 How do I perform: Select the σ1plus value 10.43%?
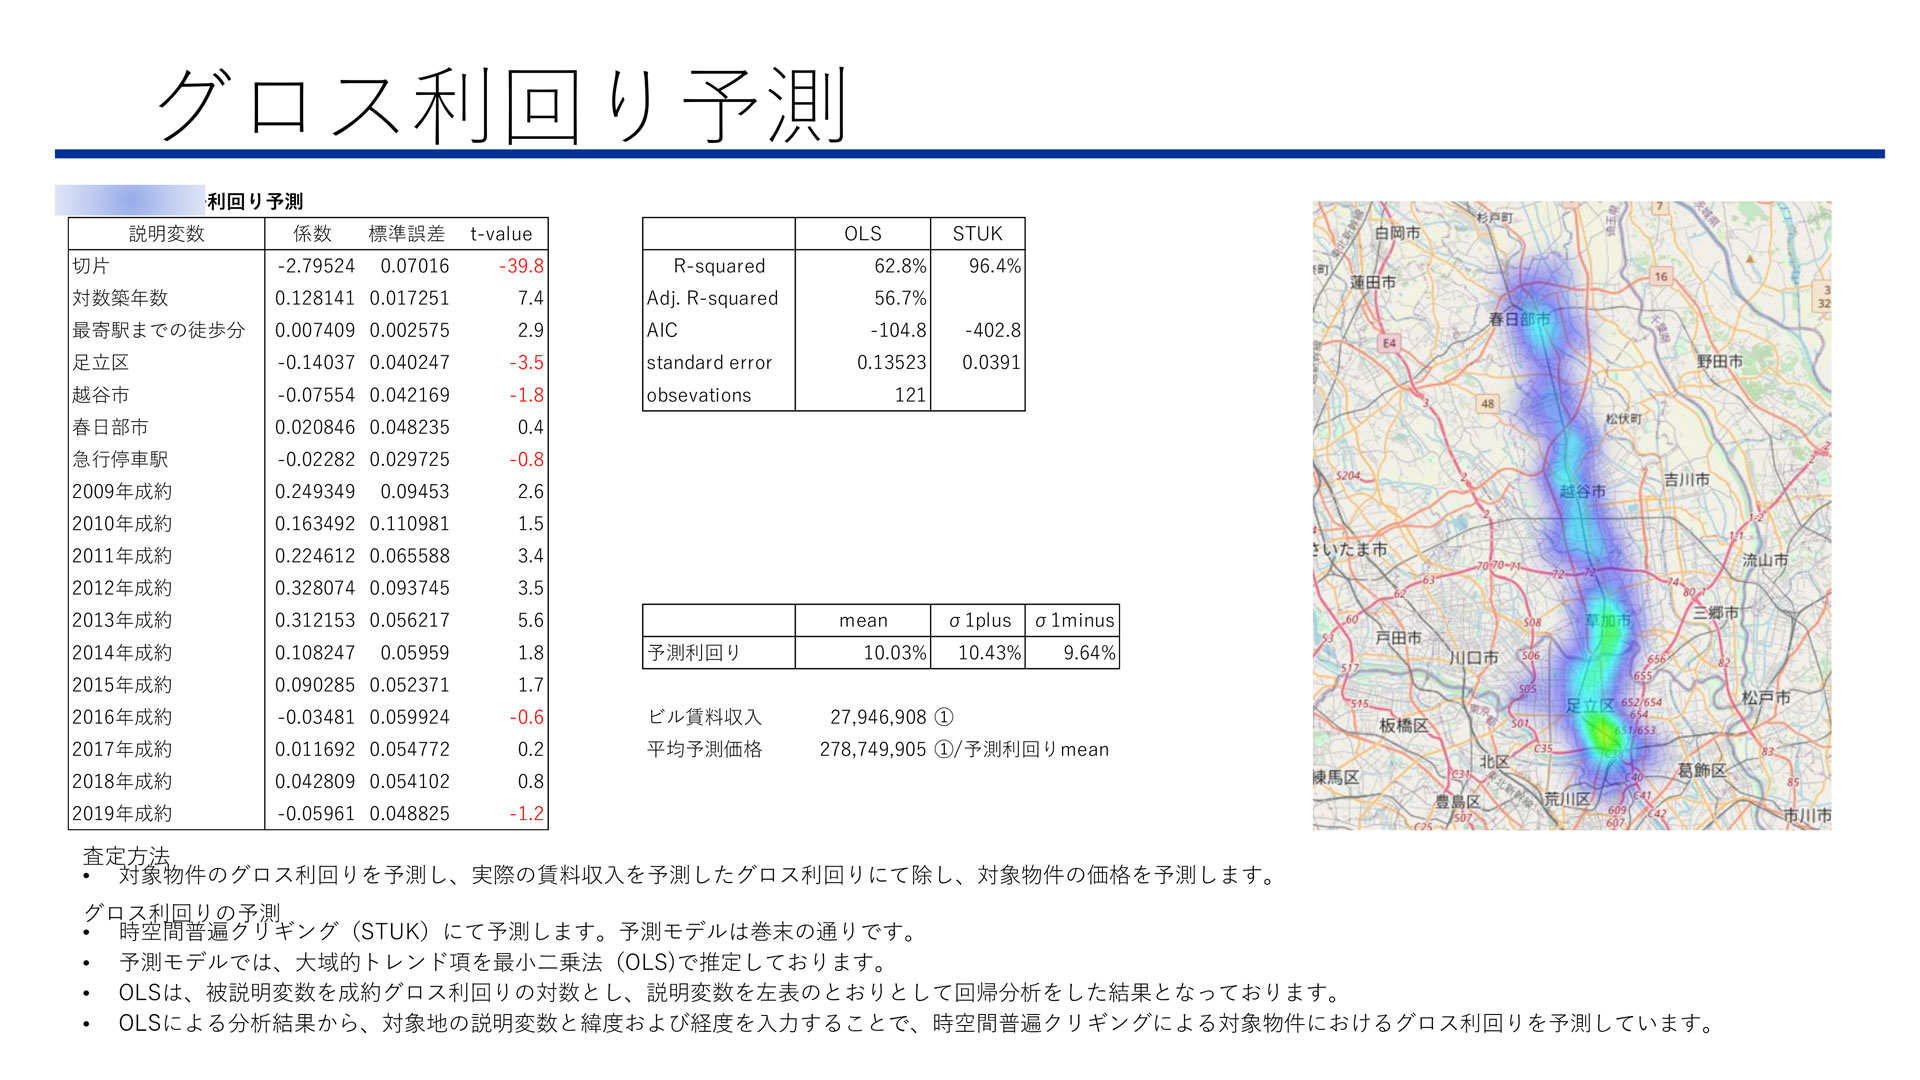coord(990,652)
